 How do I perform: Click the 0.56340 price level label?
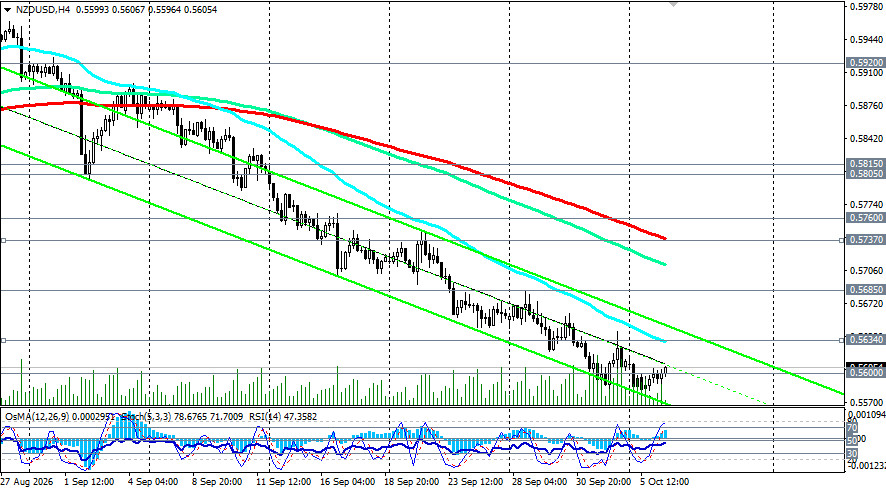coord(866,340)
